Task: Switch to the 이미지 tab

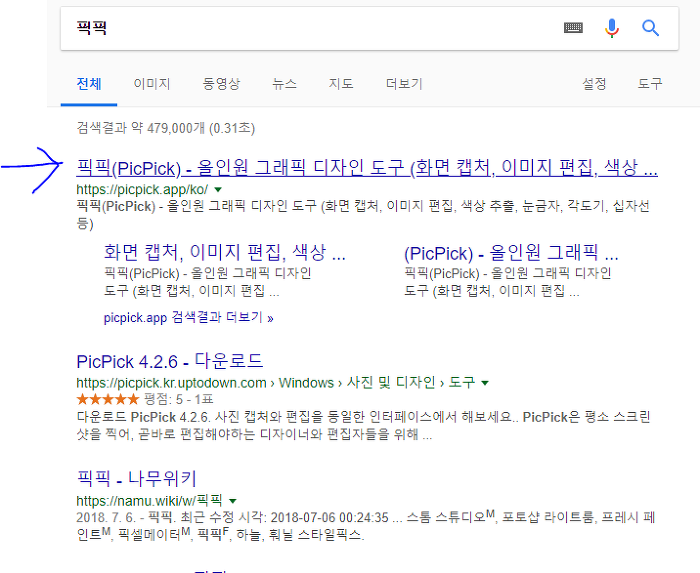Action: click(152, 84)
